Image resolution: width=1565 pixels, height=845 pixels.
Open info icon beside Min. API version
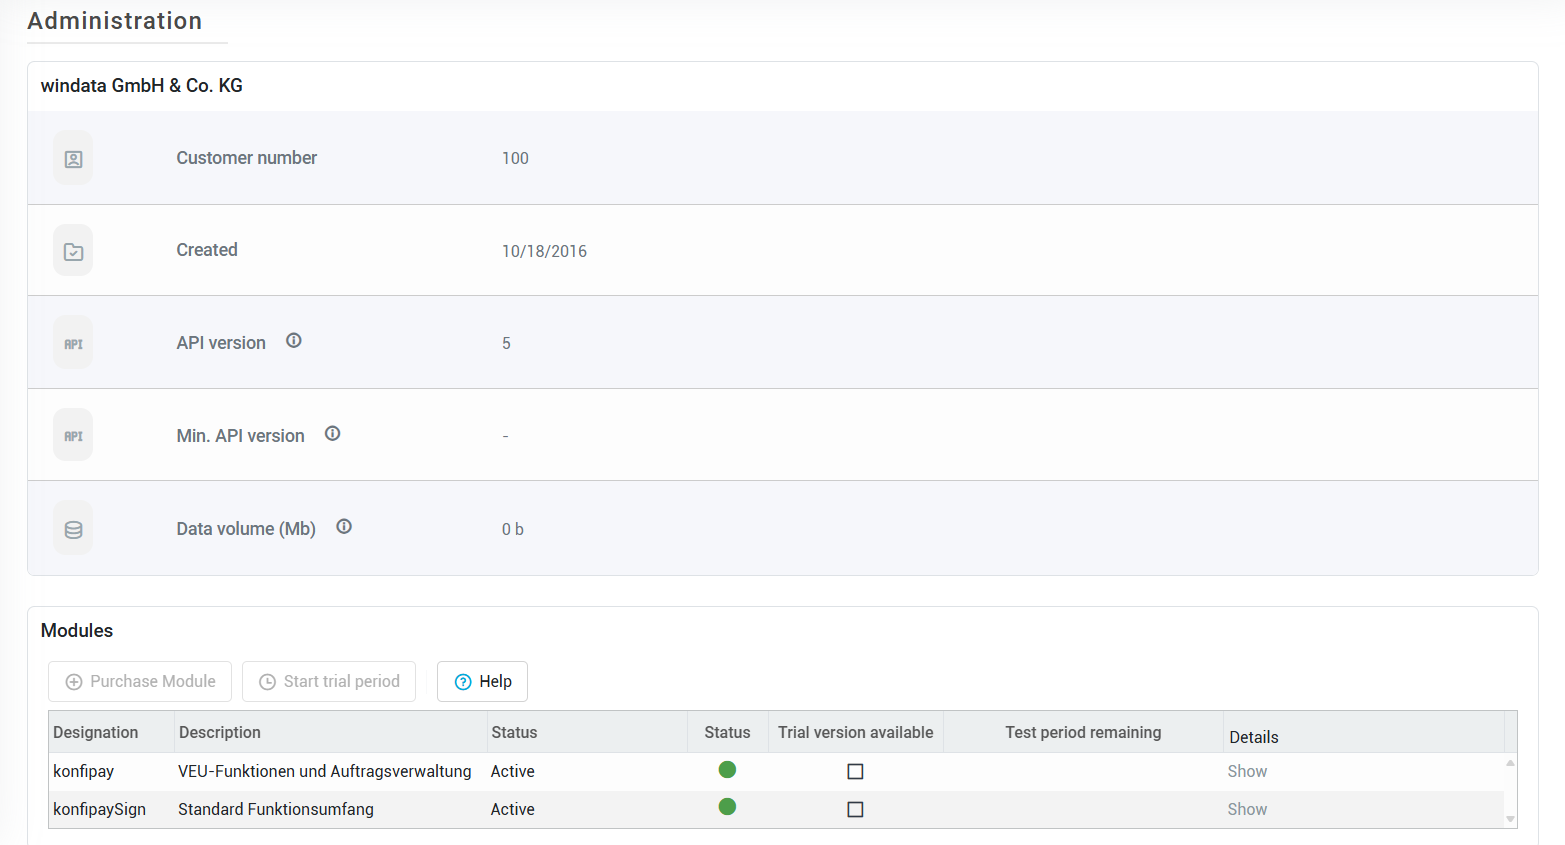tap(333, 434)
